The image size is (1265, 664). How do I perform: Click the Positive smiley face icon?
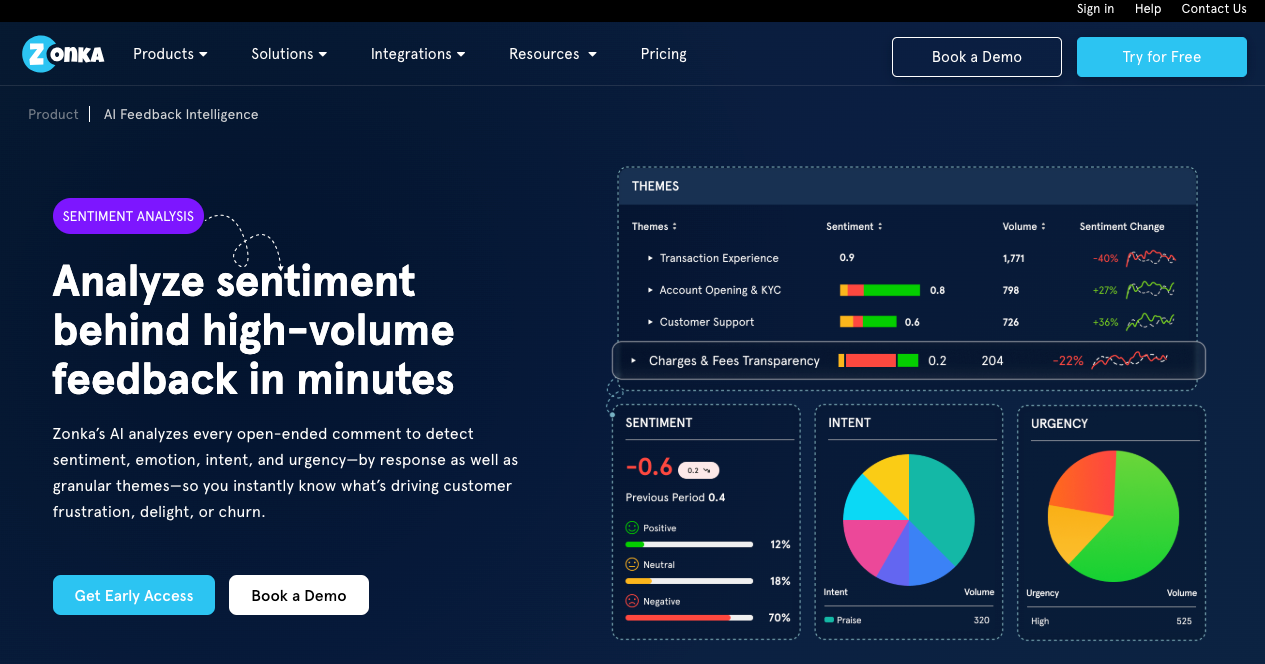tap(632, 527)
